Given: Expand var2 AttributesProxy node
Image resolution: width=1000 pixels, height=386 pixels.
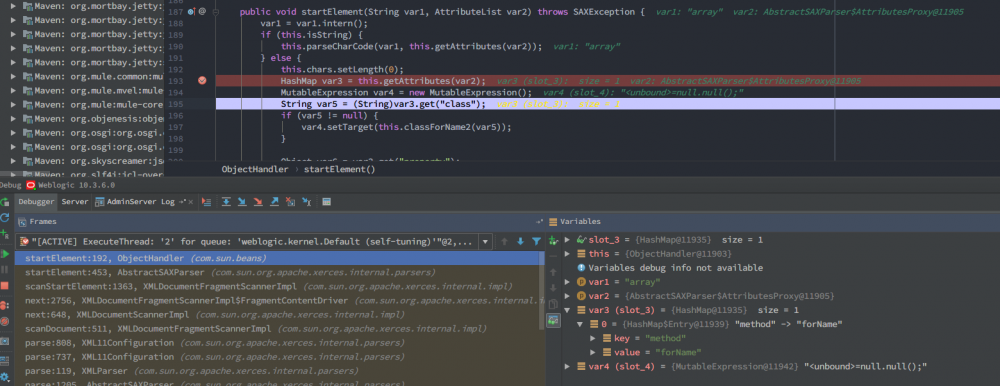Looking at the screenshot, I should point(568,296).
